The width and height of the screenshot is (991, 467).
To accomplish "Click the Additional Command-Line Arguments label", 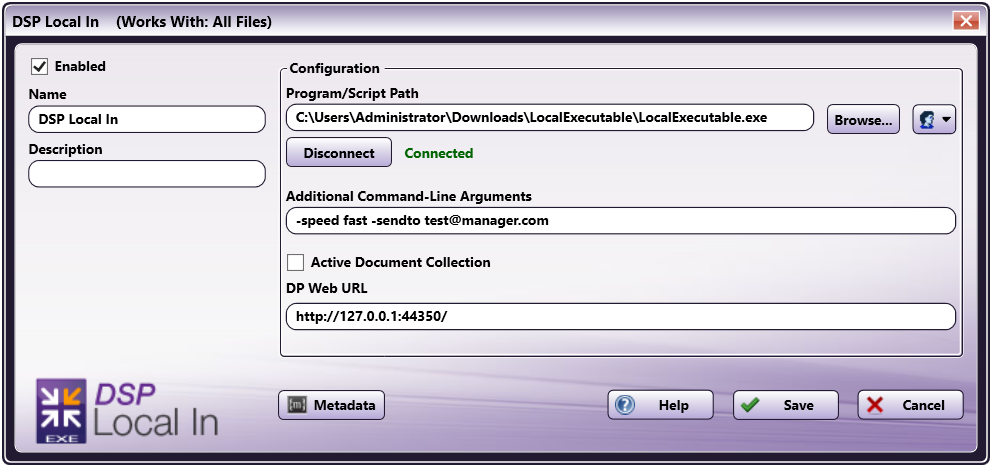I will [x=409, y=197].
